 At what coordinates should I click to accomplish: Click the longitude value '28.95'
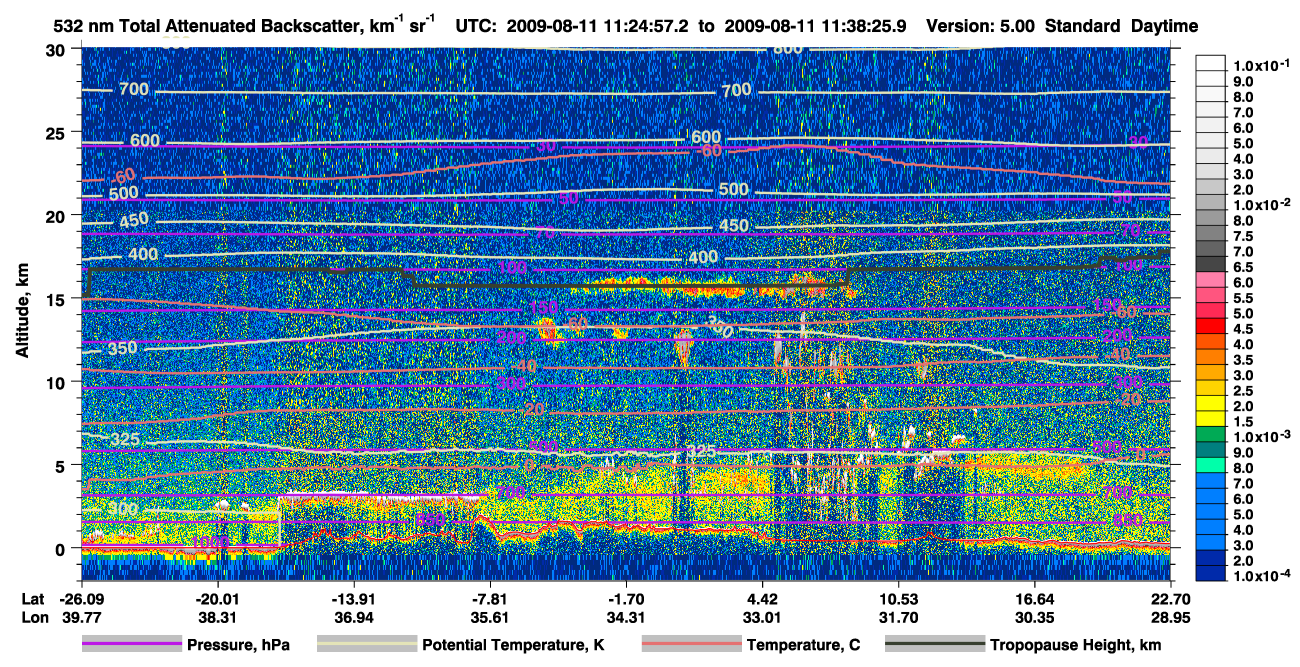click(1171, 618)
